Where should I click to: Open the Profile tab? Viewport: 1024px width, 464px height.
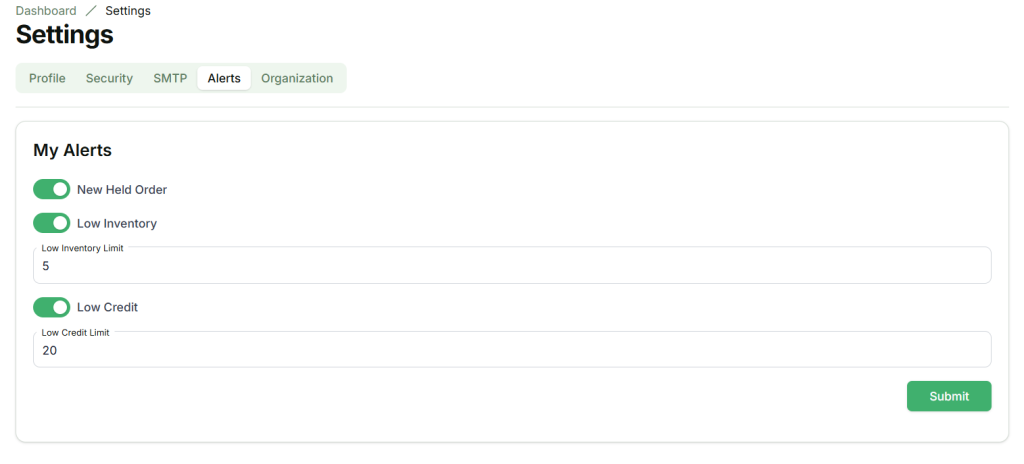(47, 78)
